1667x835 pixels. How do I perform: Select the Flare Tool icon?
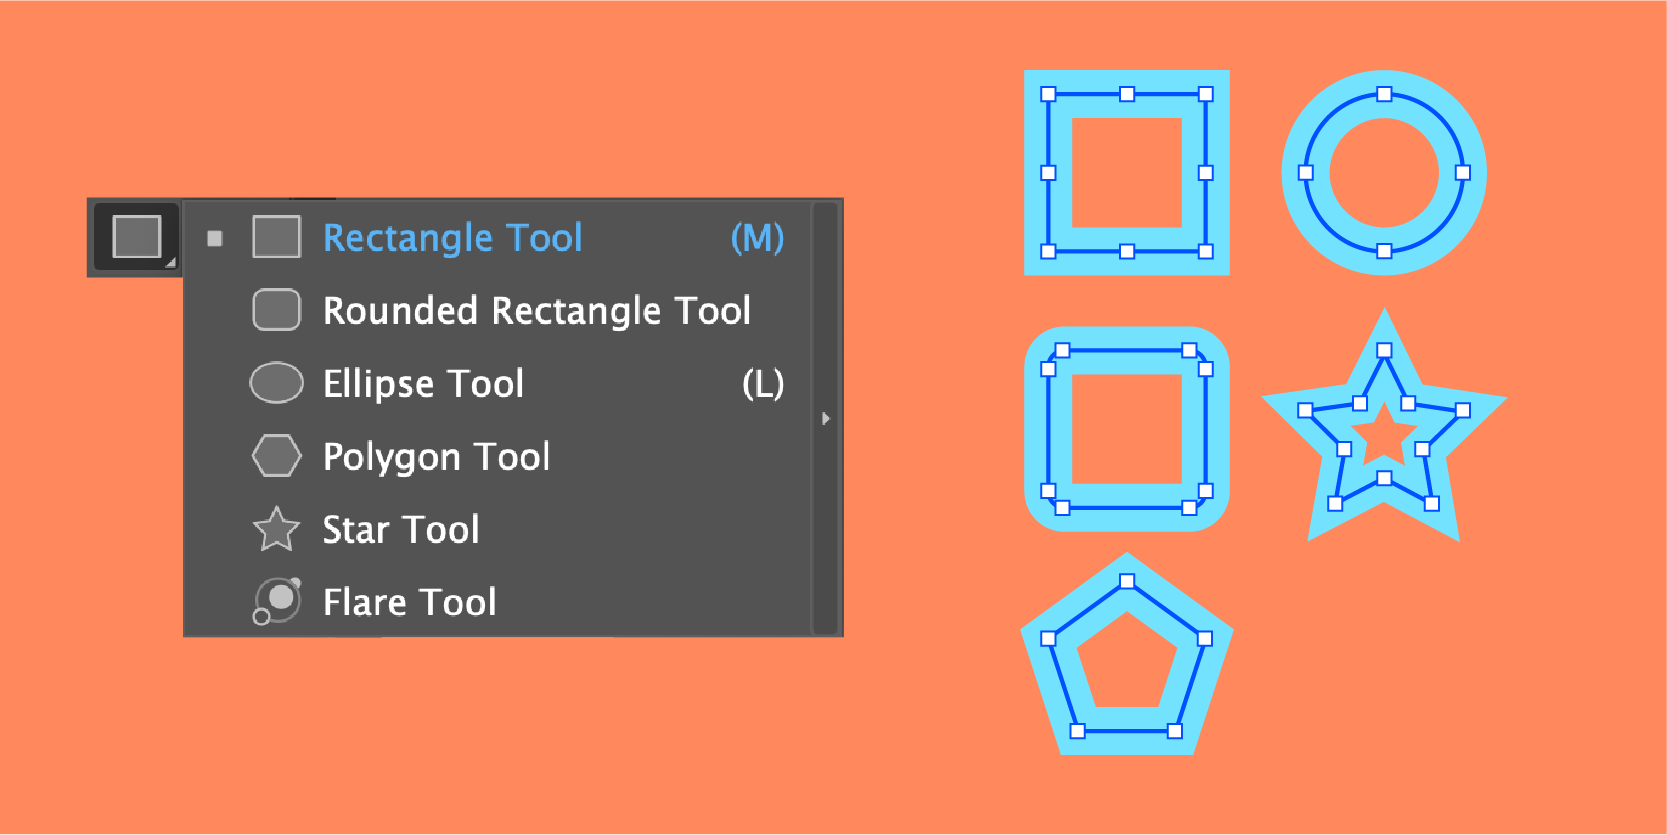tap(277, 601)
